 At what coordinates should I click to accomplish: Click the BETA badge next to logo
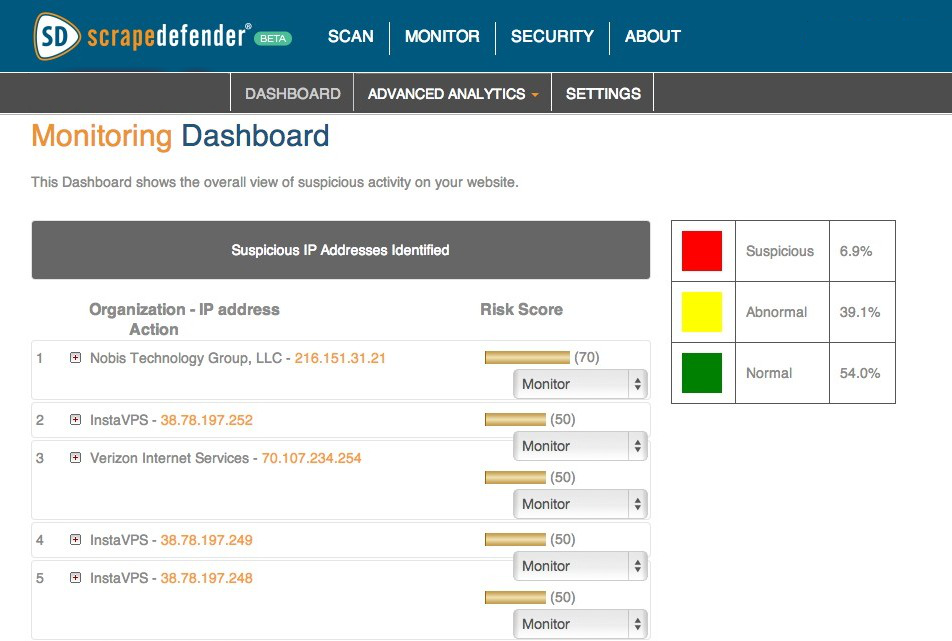pyautogui.click(x=273, y=38)
